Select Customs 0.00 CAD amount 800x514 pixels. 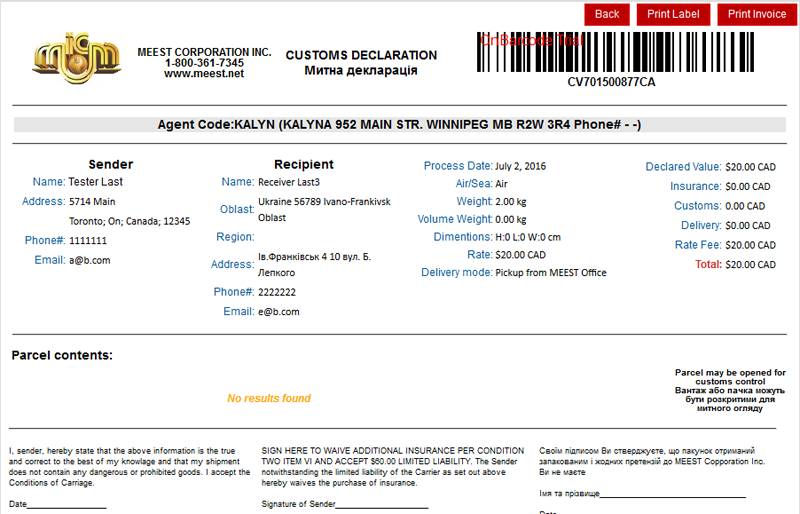(745, 206)
